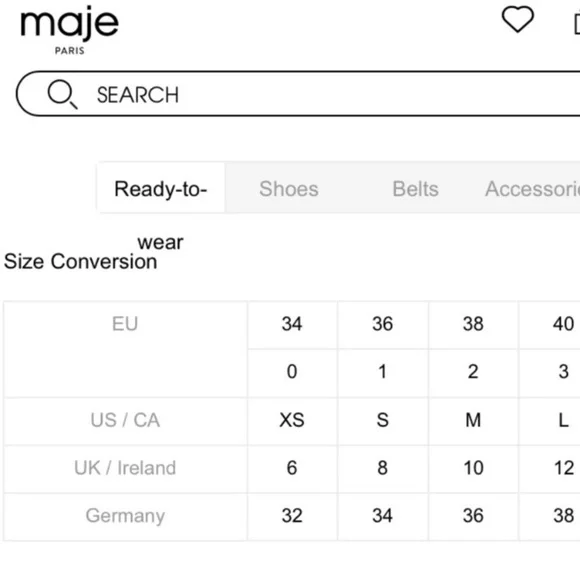Select the Ready-to-wear tab
This screenshot has width=580, height=580.
[x=161, y=188]
